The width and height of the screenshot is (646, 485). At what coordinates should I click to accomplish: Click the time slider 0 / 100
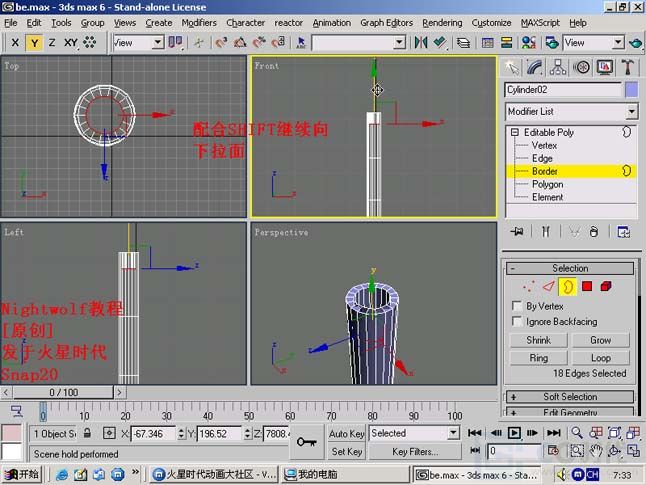63,392
